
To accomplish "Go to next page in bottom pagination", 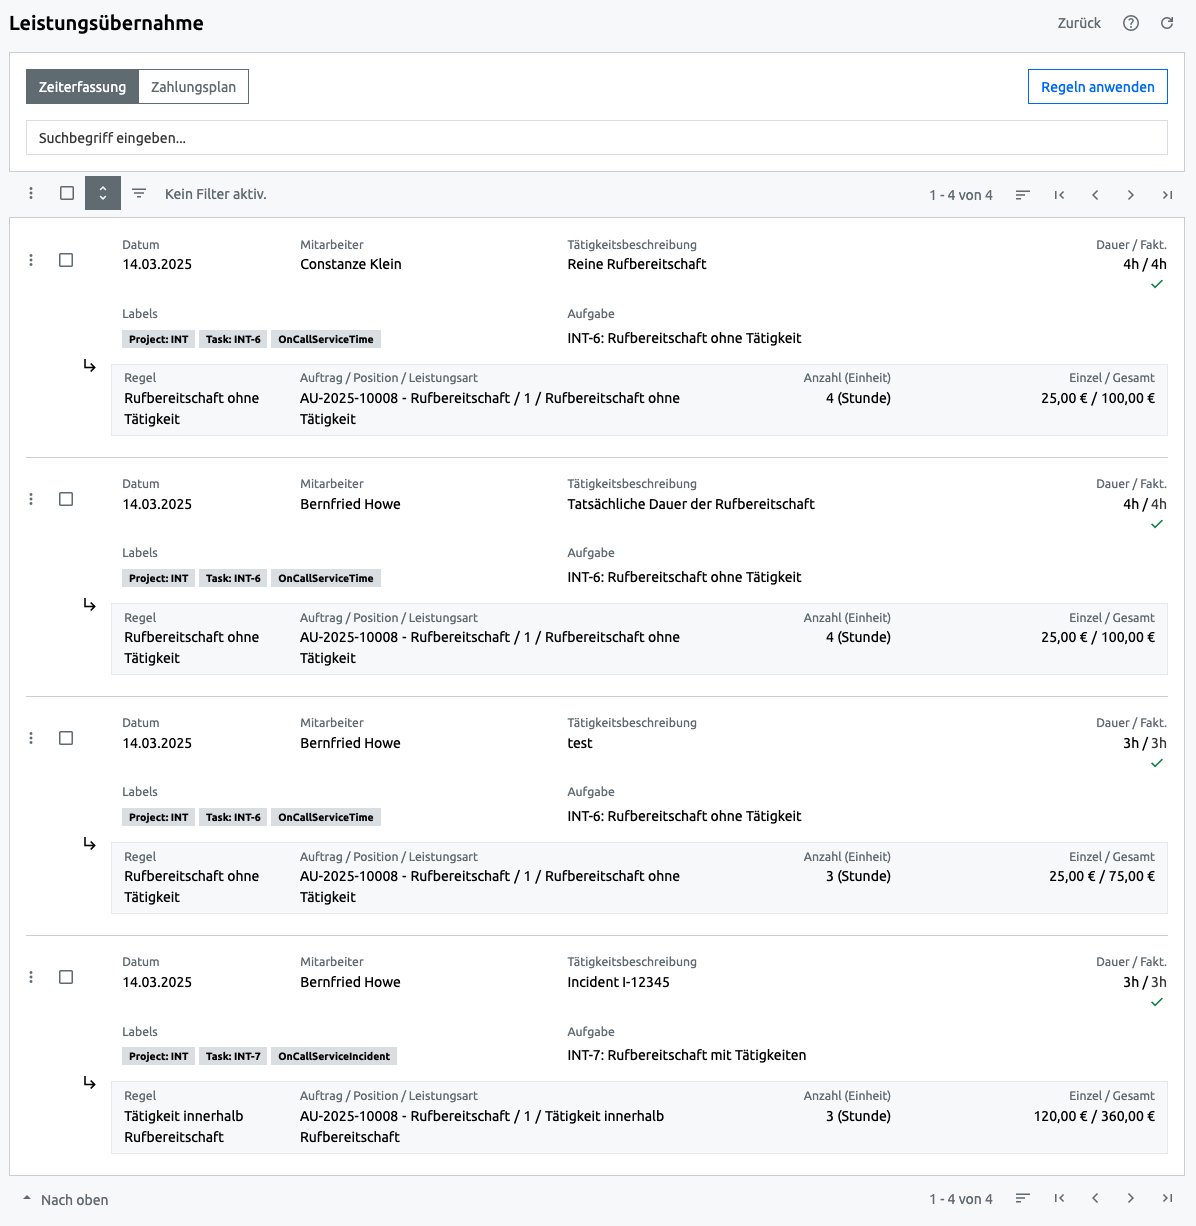I will [1131, 1198].
